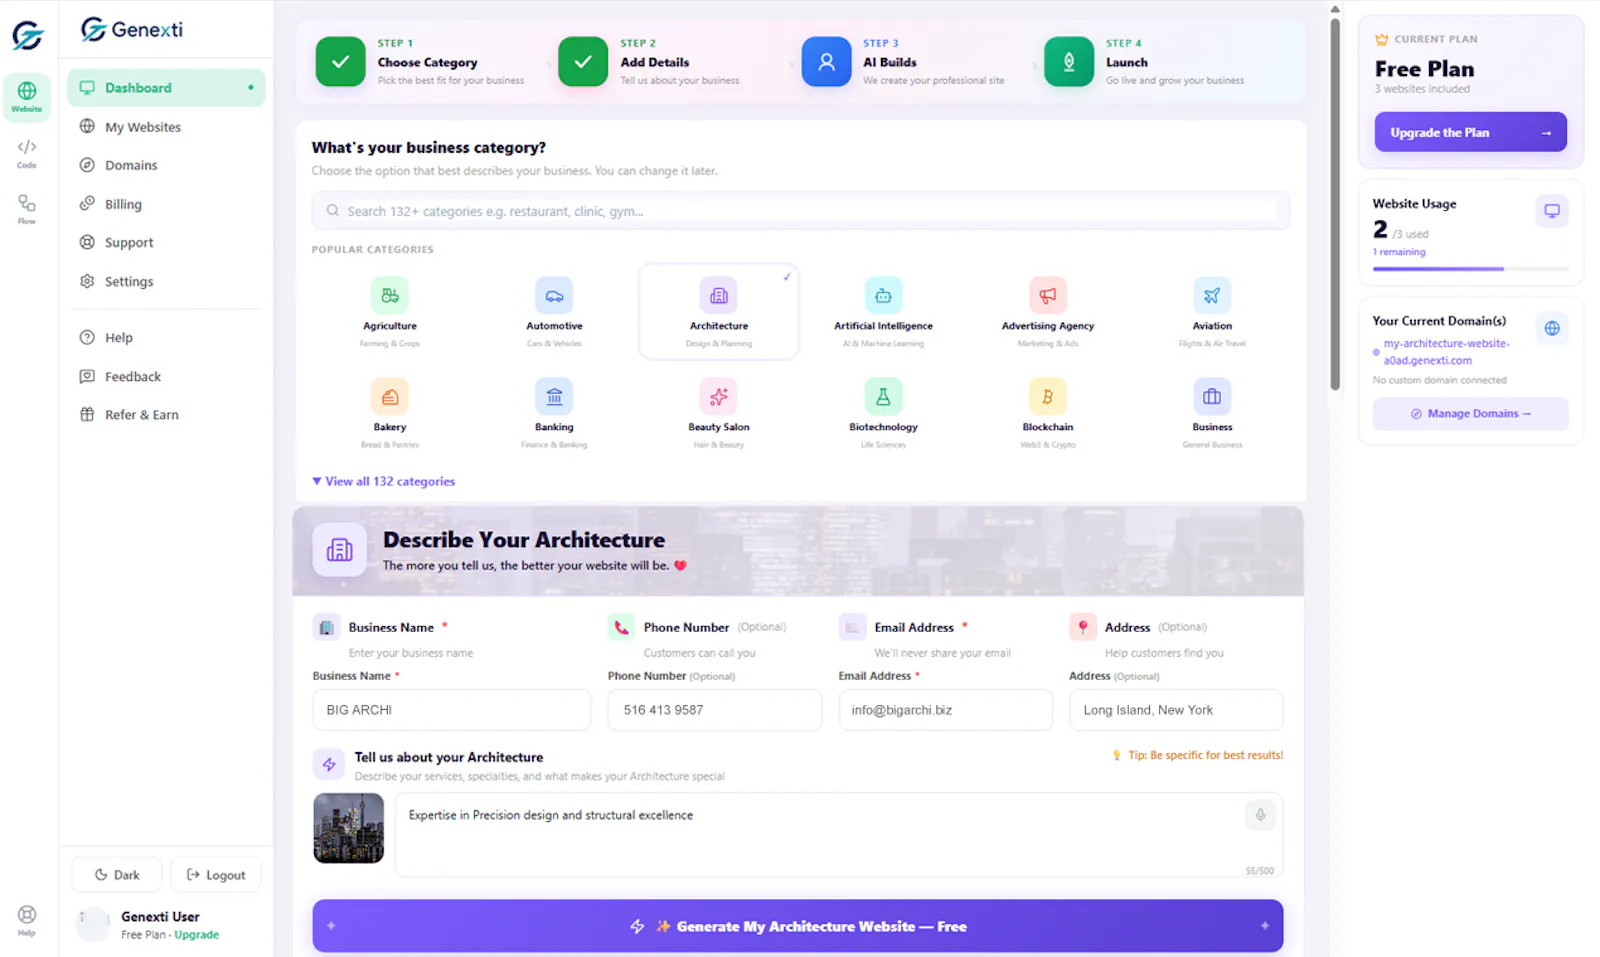Click Generate My Architecture Website button
Screen dimensions: 1600x957
[x=798, y=926]
